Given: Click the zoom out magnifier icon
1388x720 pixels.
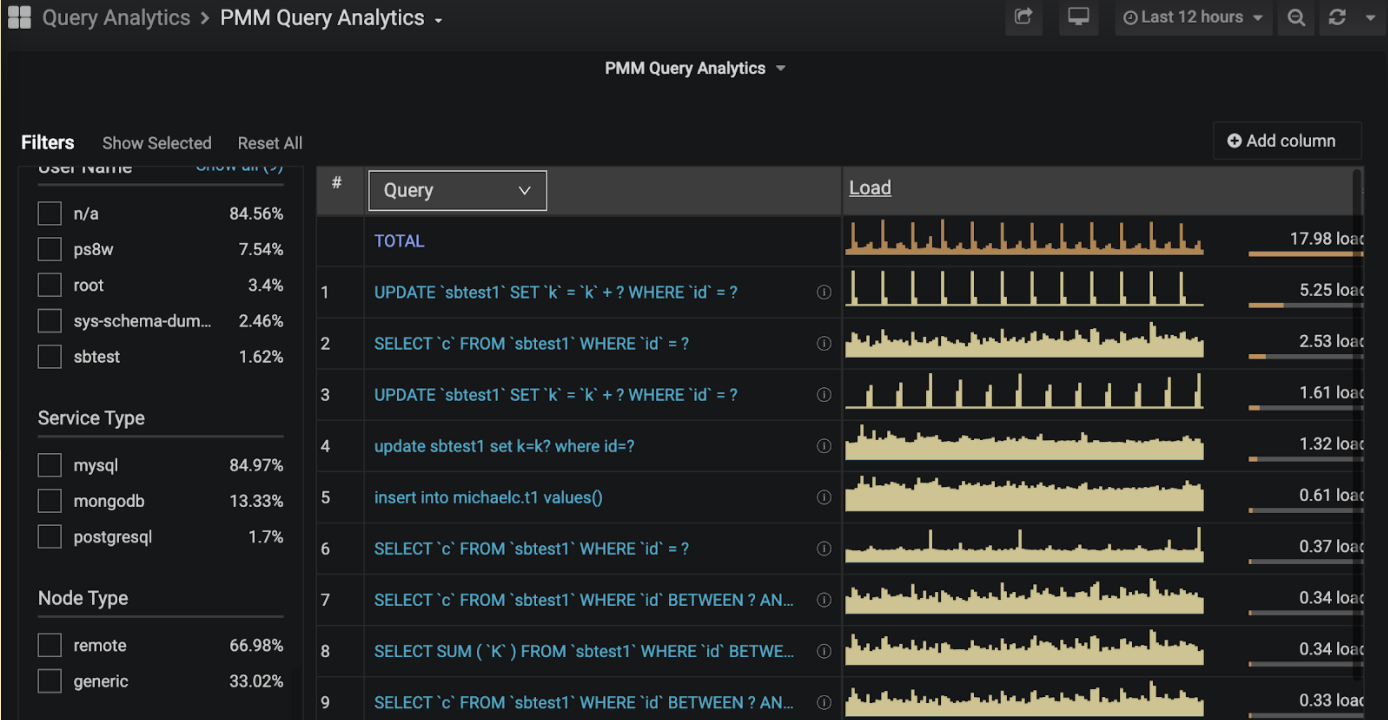Looking at the screenshot, I should coord(1296,17).
